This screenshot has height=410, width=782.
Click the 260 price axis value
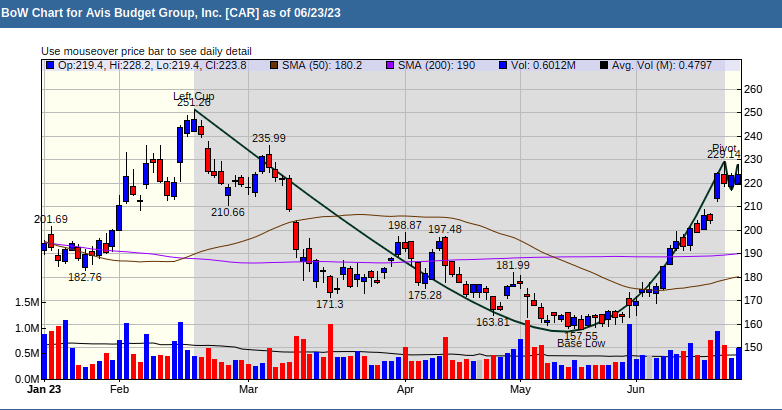pos(753,89)
